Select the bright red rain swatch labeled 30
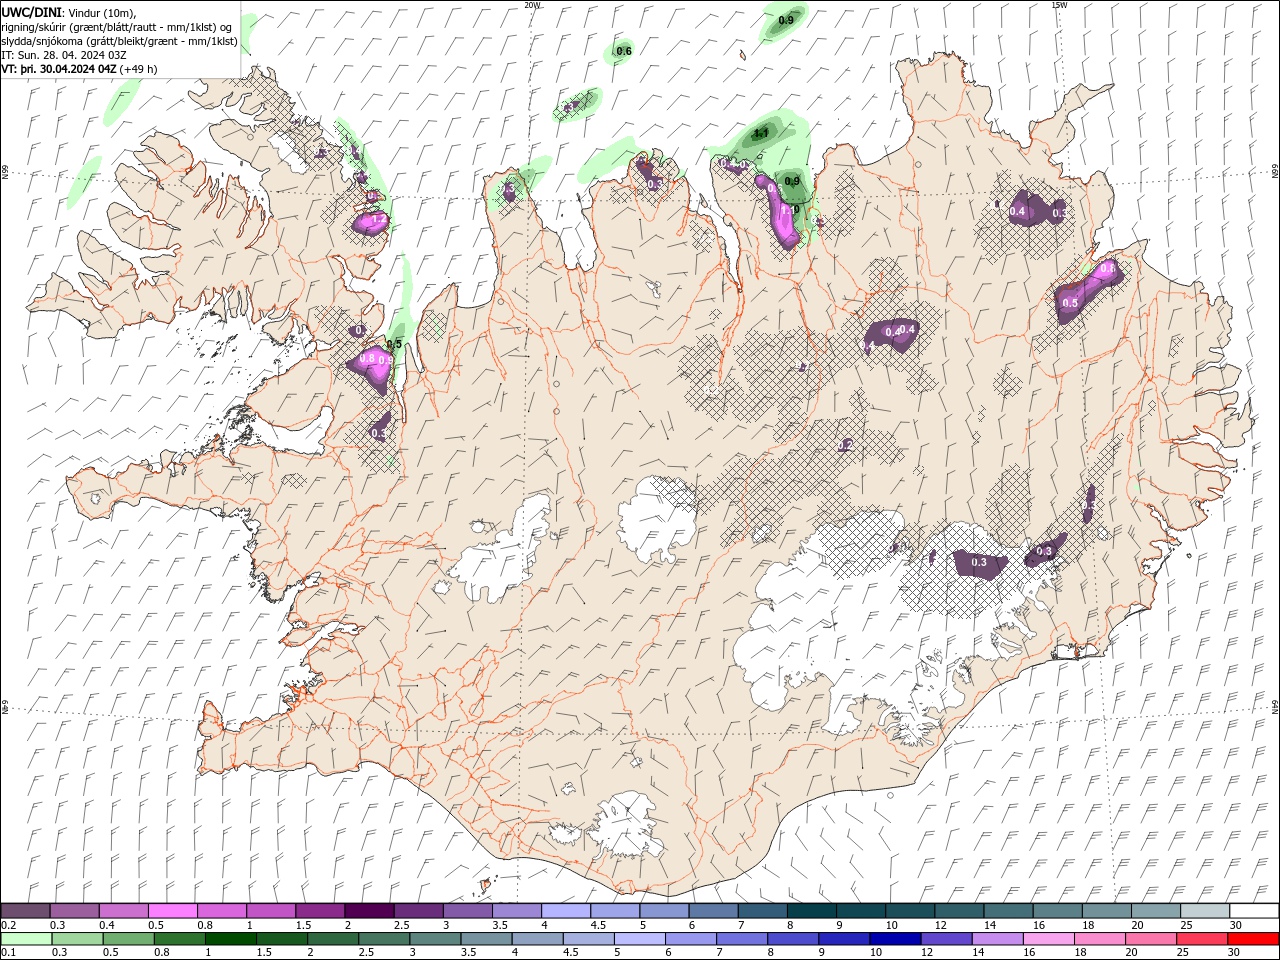The width and height of the screenshot is (1280, 960). (x=1252, y=939)
